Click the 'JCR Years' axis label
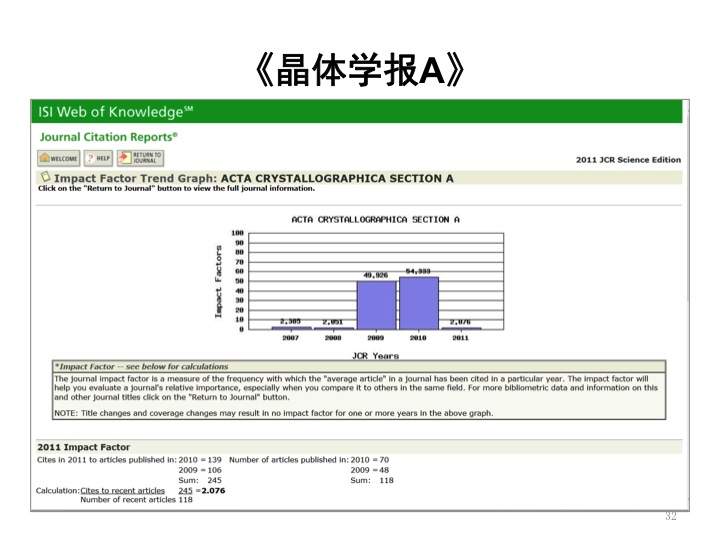 tap(376, 356)
